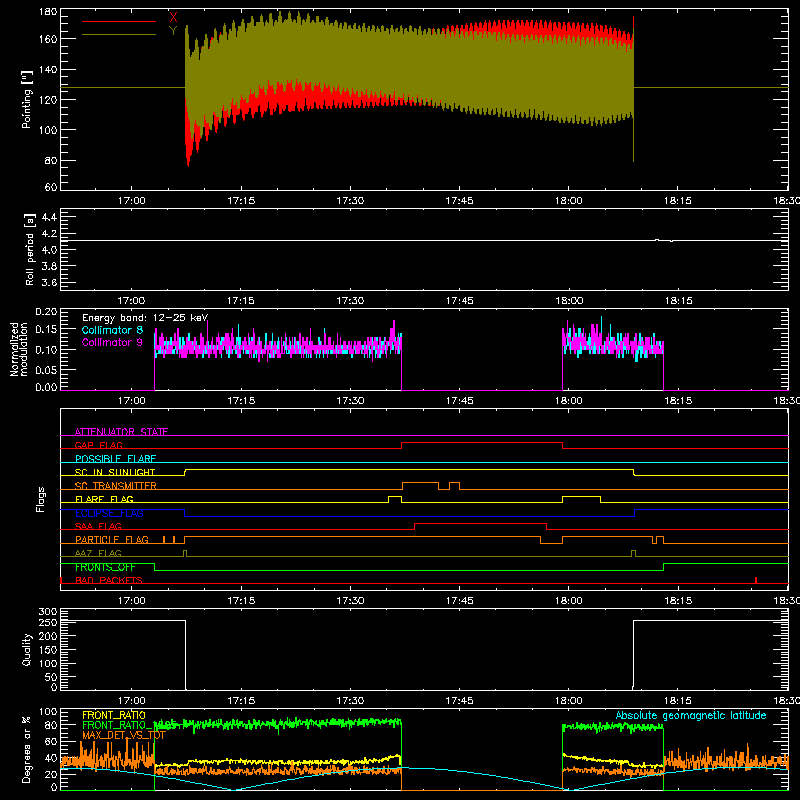
Task: Click the POSSIBLE_FLARE flag label
Action: 115,459
